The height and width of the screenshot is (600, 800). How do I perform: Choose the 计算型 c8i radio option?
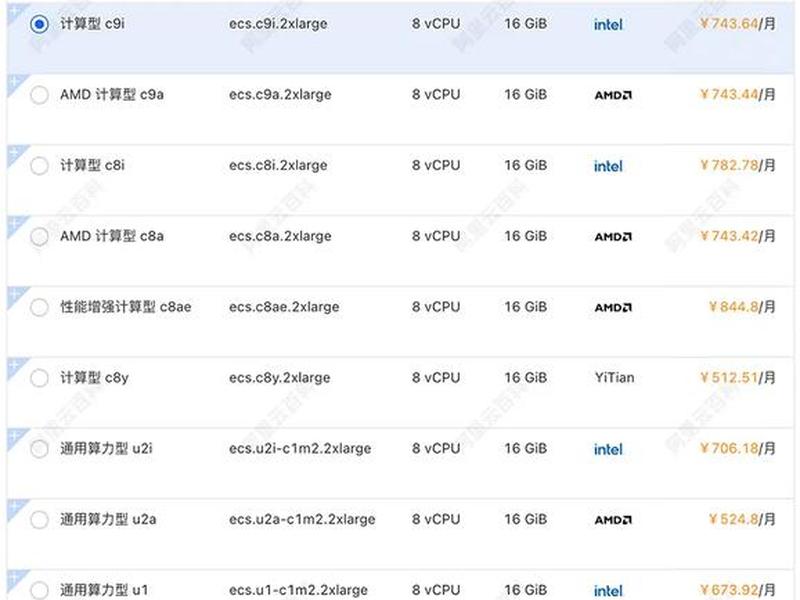point(39,166)
